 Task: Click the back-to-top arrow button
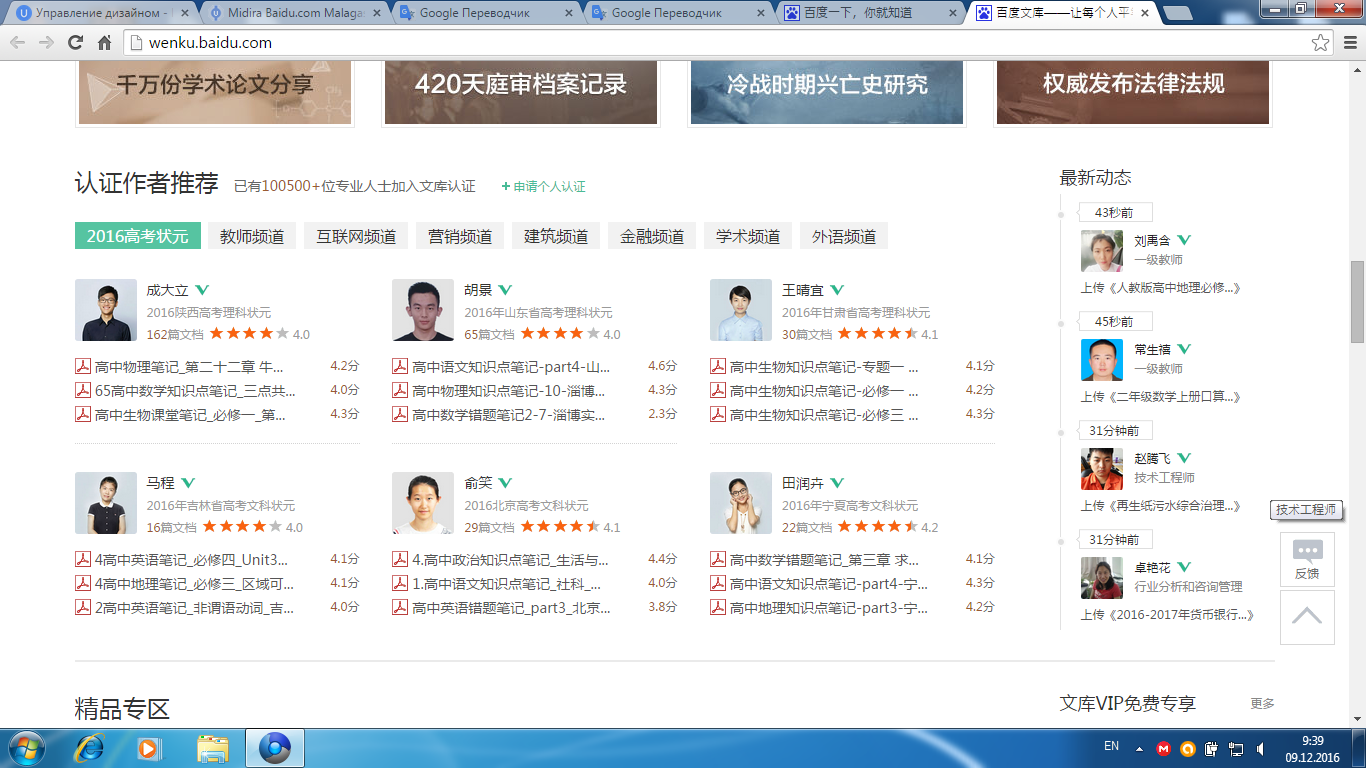(x=1307, y=617)
